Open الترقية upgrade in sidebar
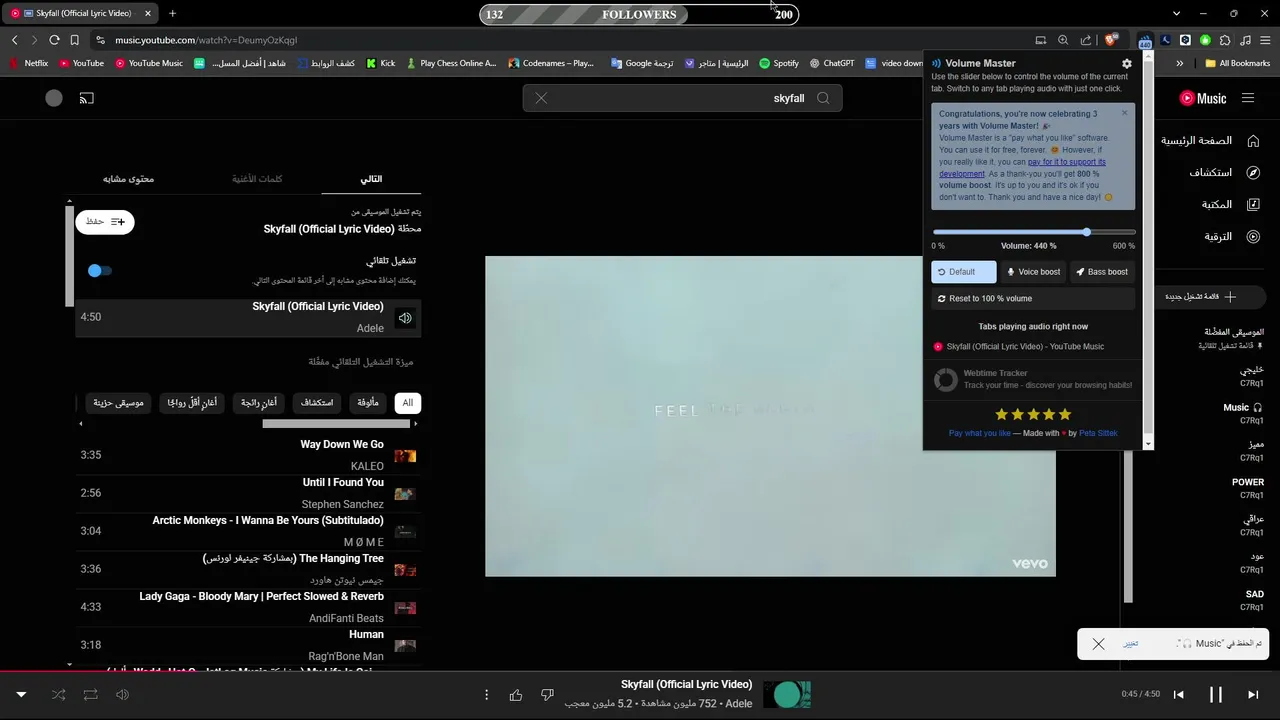1280x720 pixels. (x=1232, y=237)
